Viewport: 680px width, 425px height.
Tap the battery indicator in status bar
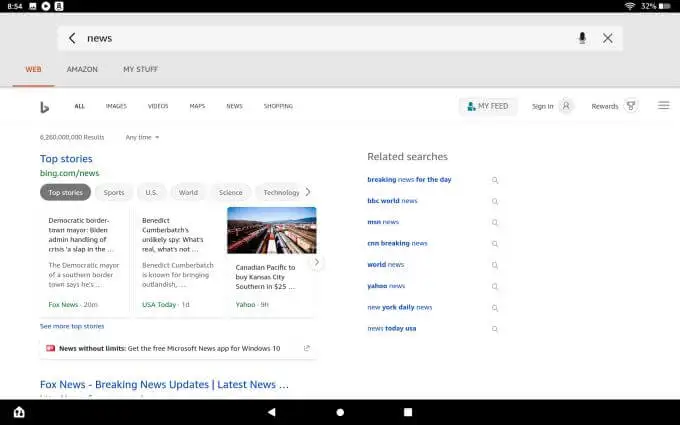[x=664, y=6]
